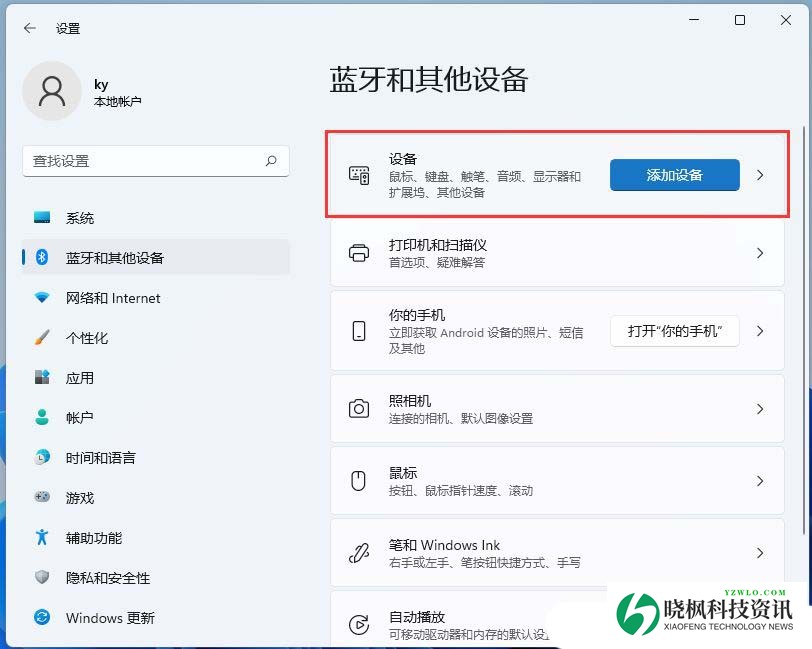812x649 pixels.
Task: Open 隐私和安全性 settings section
Action: [107, 578]
